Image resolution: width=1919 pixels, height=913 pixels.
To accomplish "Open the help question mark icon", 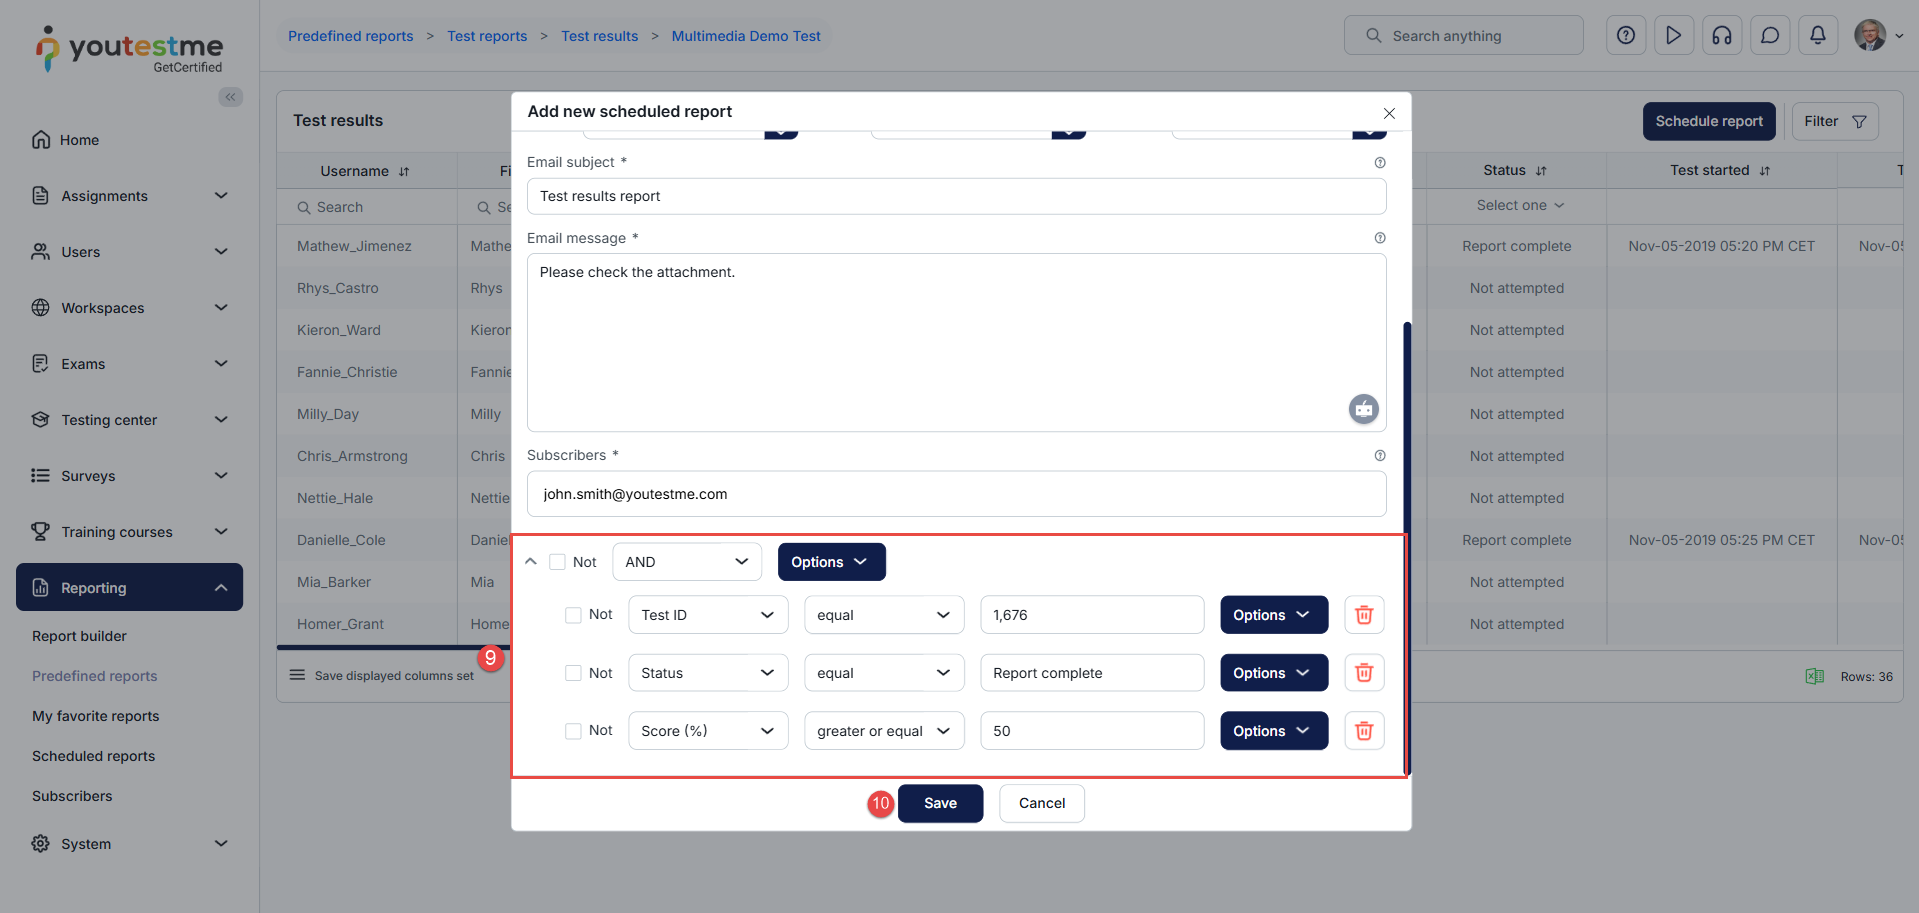I will click(1625, 36).
